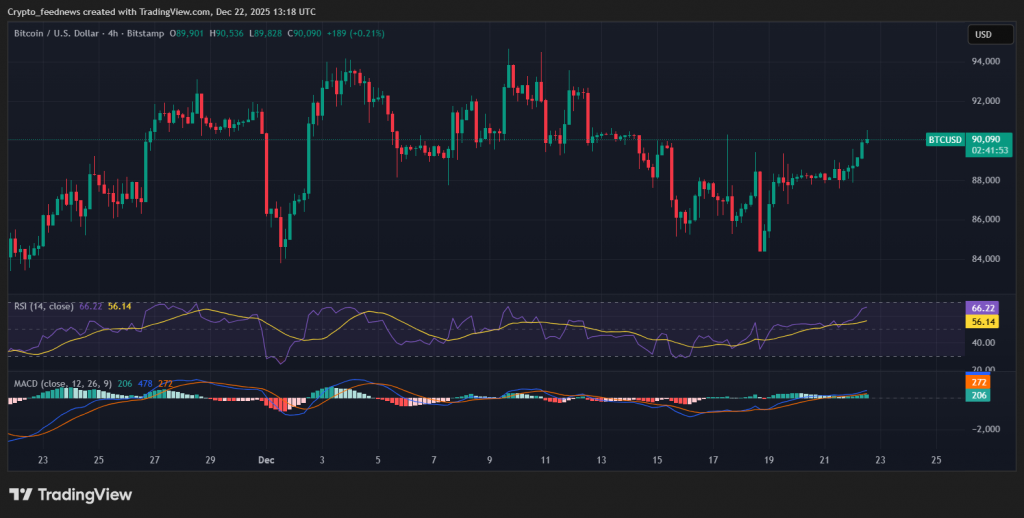This screenshot has height=518, width=1024.
Task: Click the yellow 56.14 RSI average tag
Action: [983, 322]
